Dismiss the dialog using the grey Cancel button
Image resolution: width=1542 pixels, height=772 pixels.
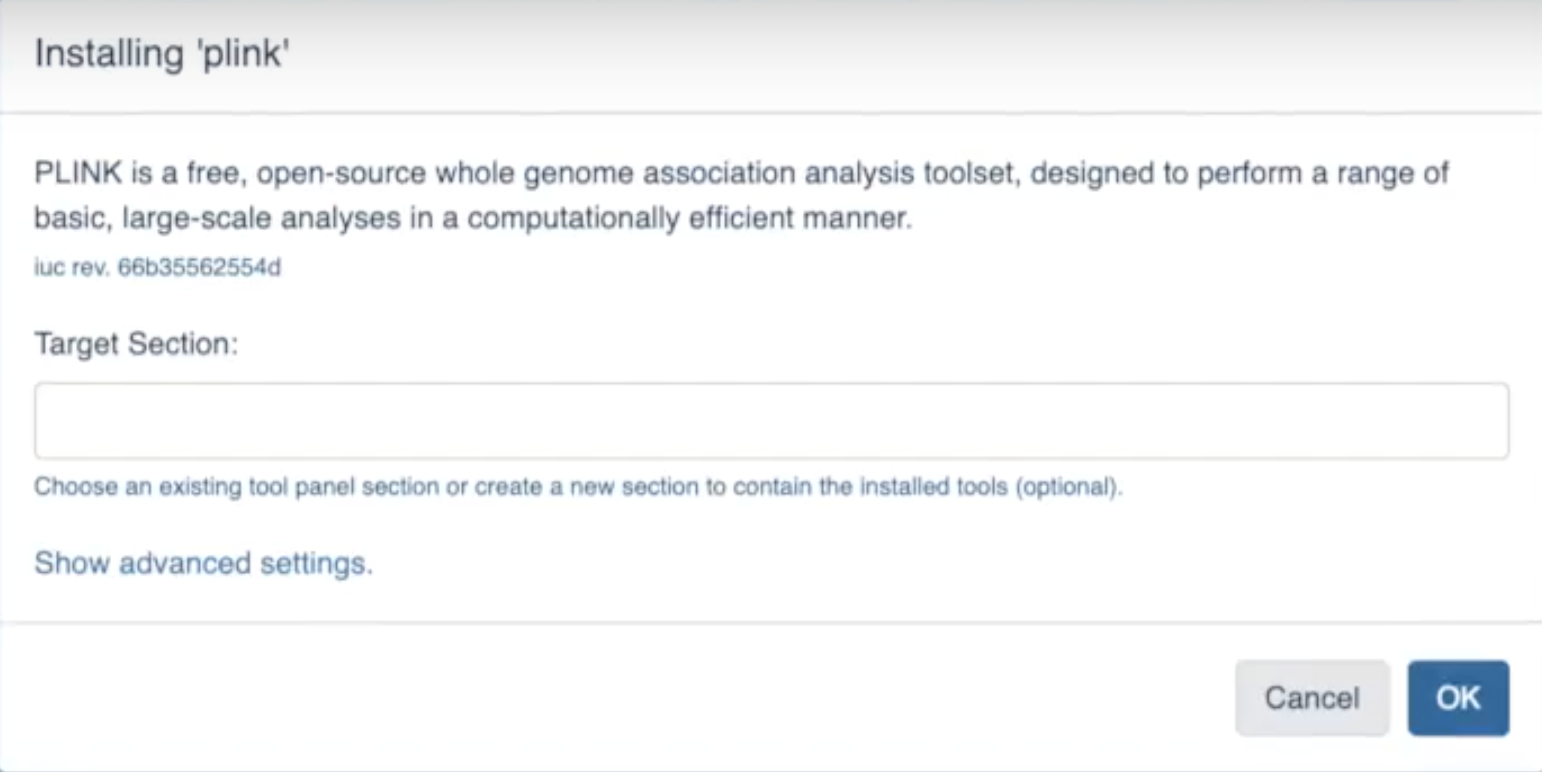pyautogui.click(x=1312, y=698)
